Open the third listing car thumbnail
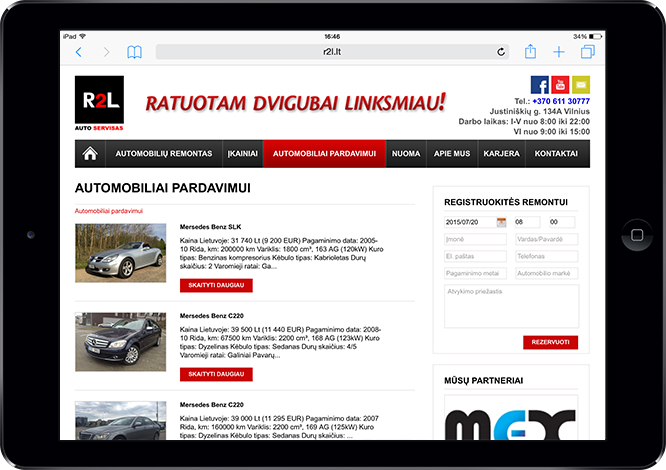This screenshot has width=666, height=470. coord(121,421)
